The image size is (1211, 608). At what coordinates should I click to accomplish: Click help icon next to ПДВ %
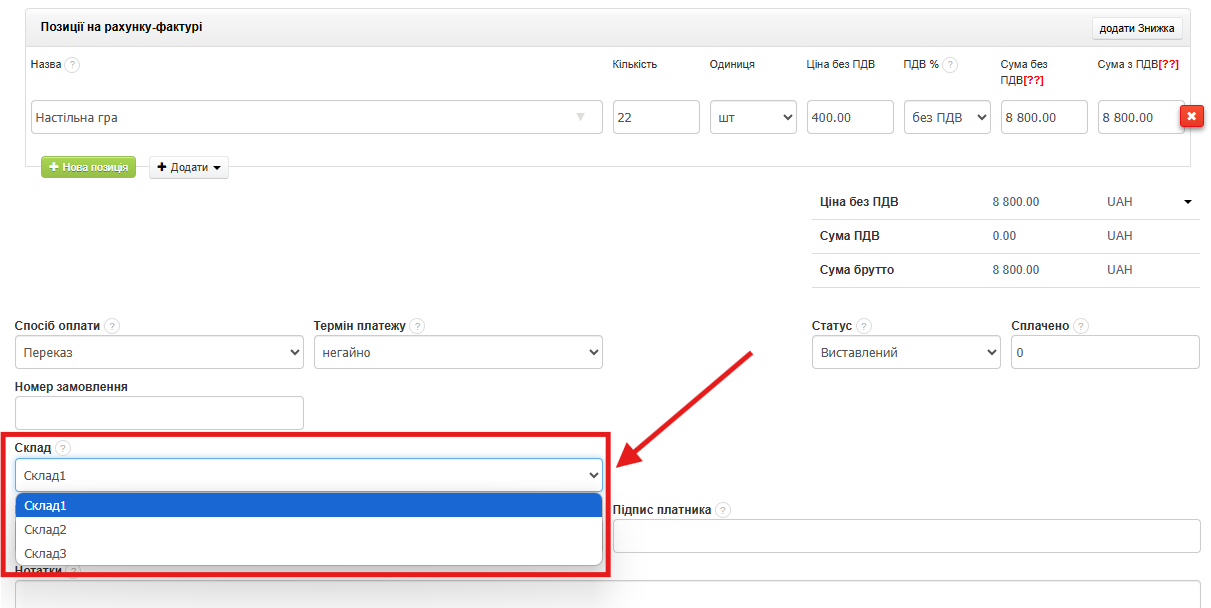coord(950,65)
